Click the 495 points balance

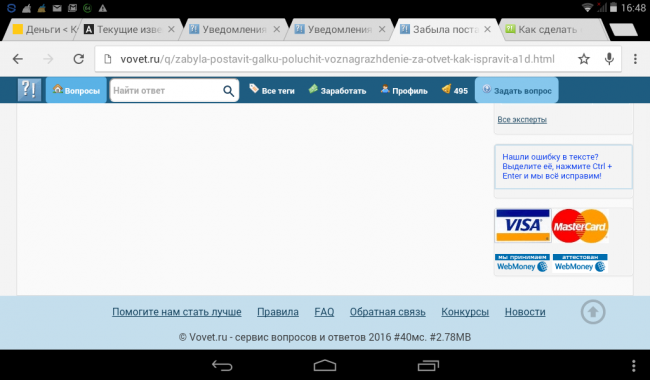tap(455, 90)
